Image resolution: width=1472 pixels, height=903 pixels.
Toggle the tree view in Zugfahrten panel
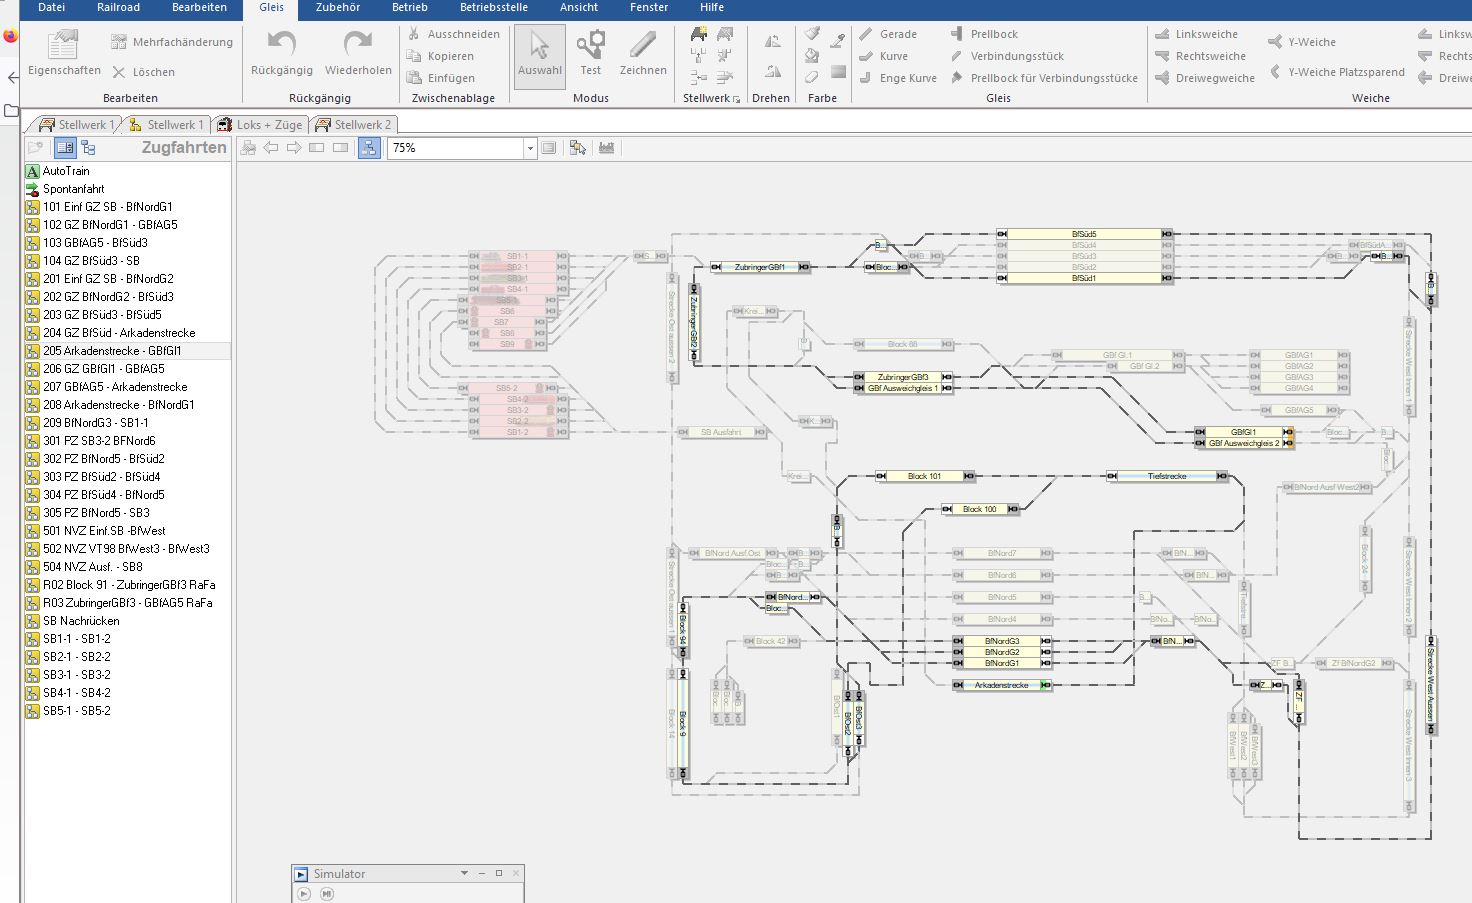[88, 148]
